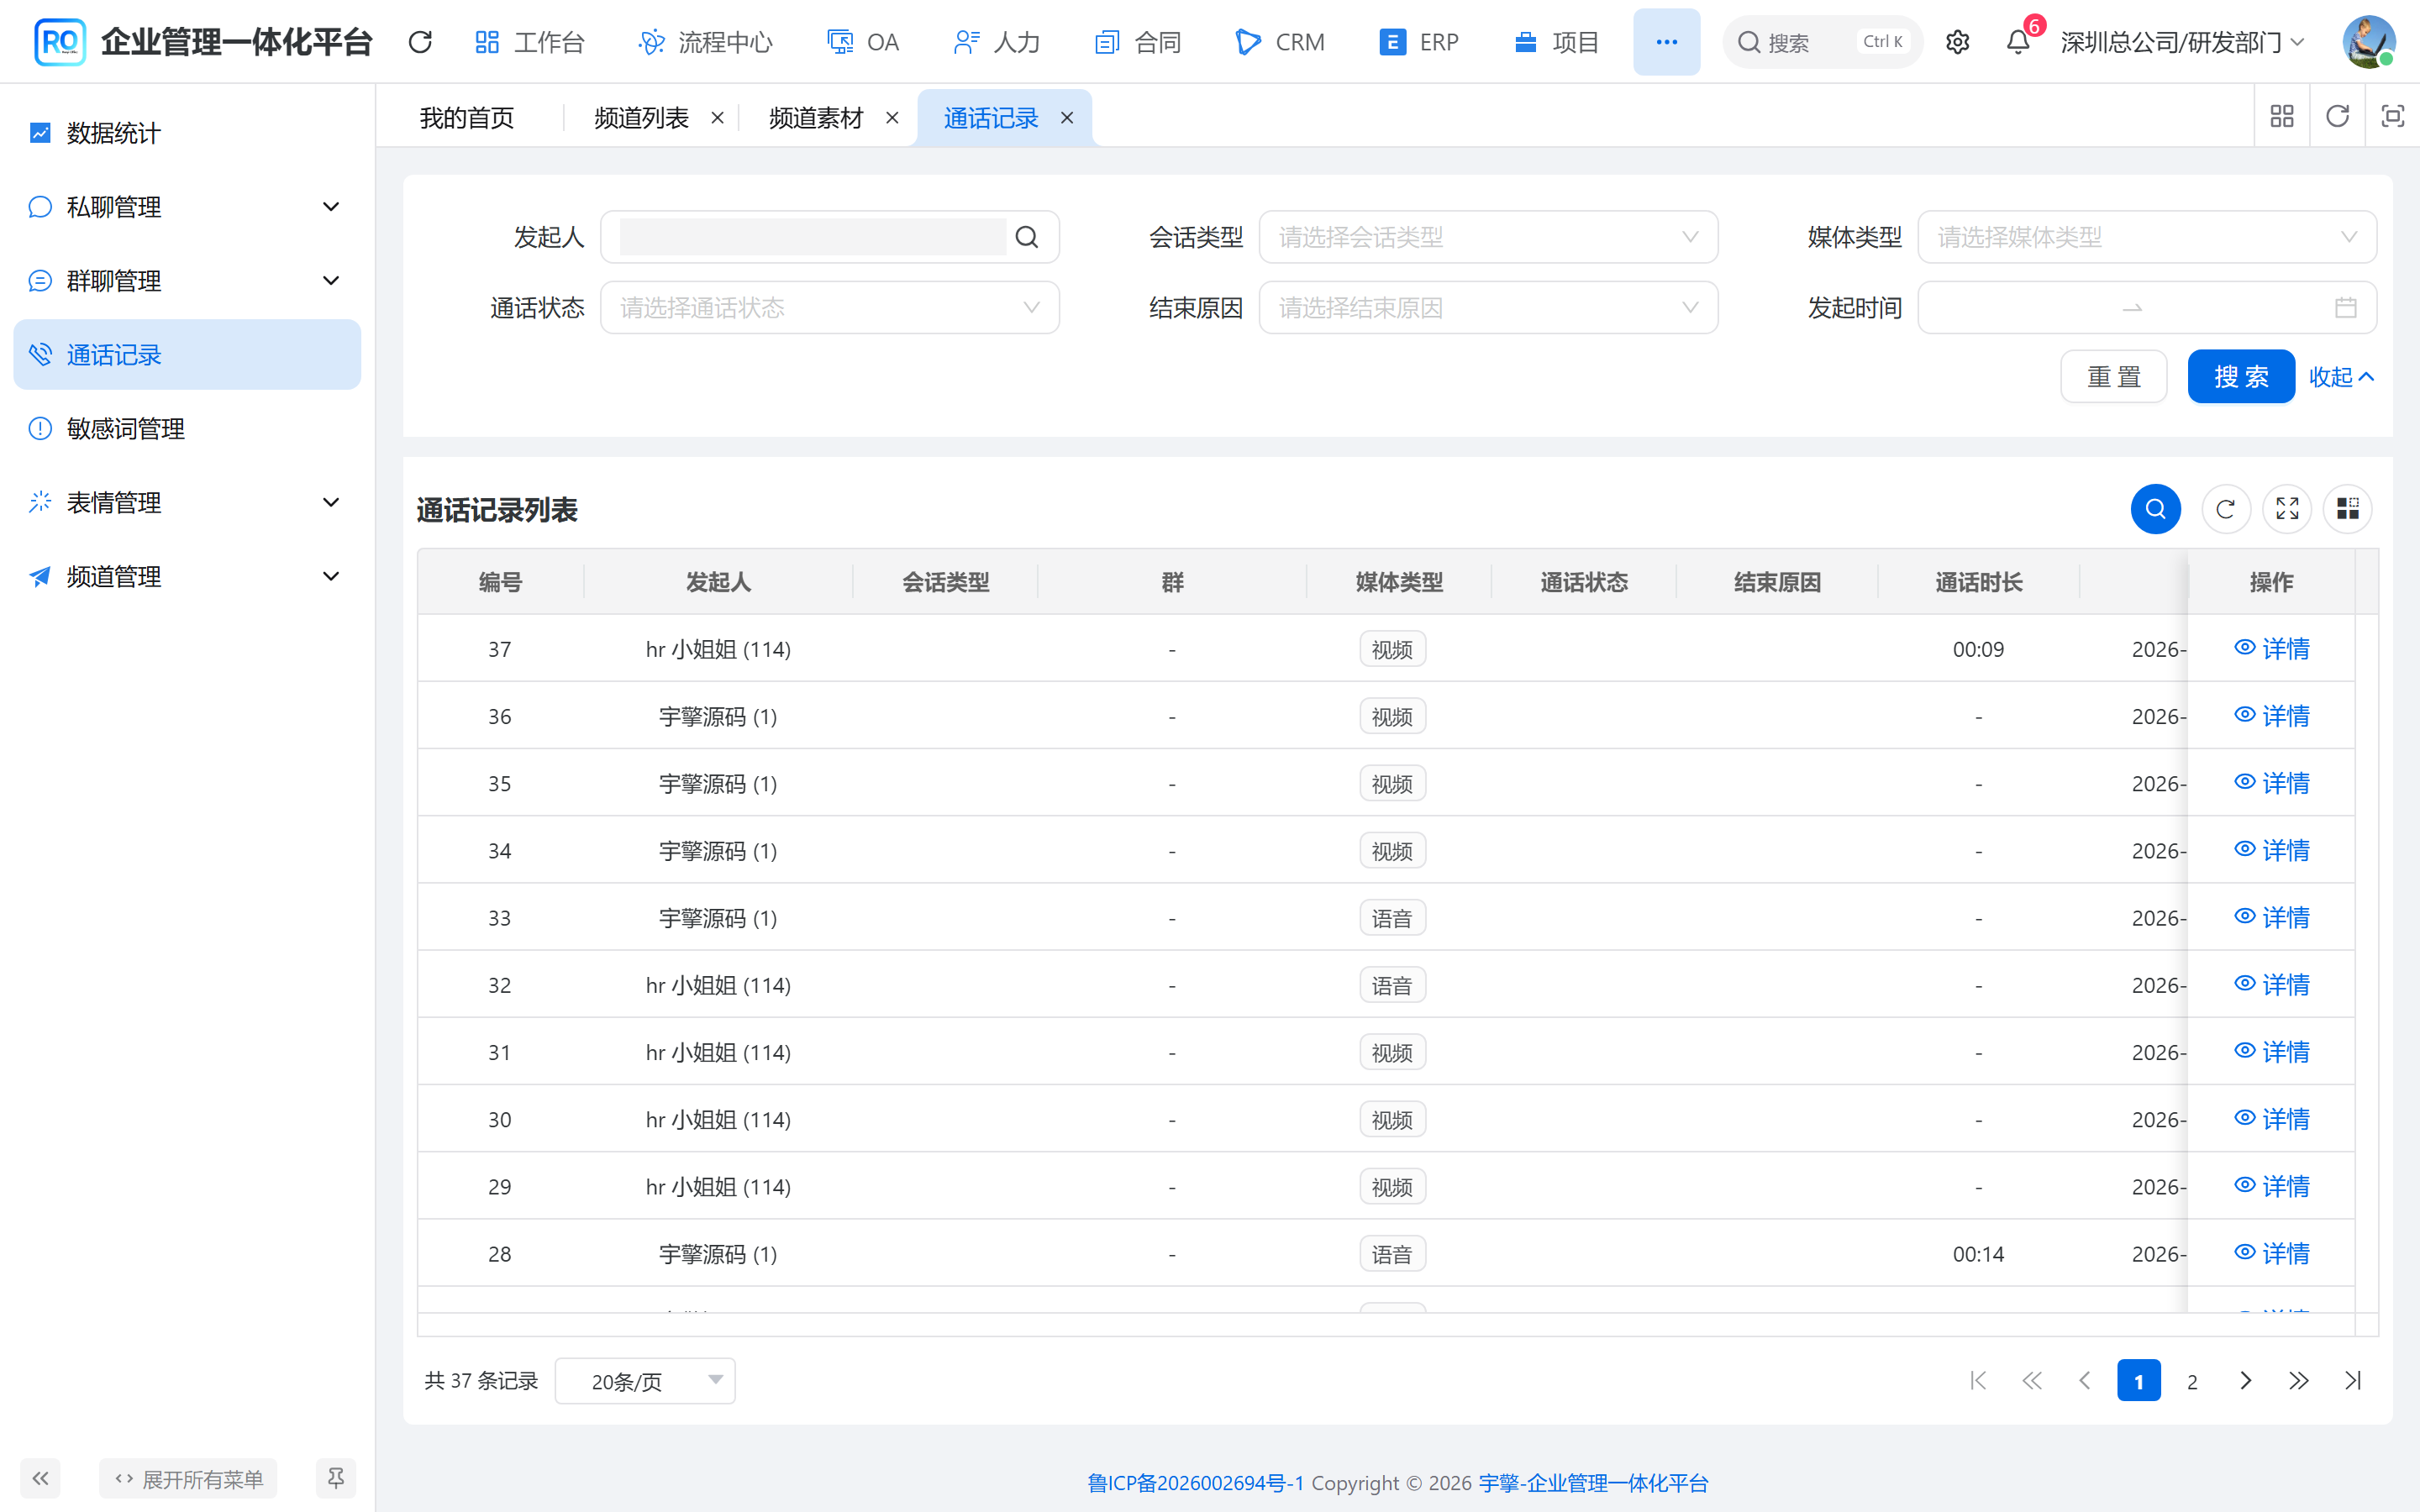Open the 媒体类型 dropdown
The height and width of the screenshot is (1512, 2420).
tap(2147, 237)
